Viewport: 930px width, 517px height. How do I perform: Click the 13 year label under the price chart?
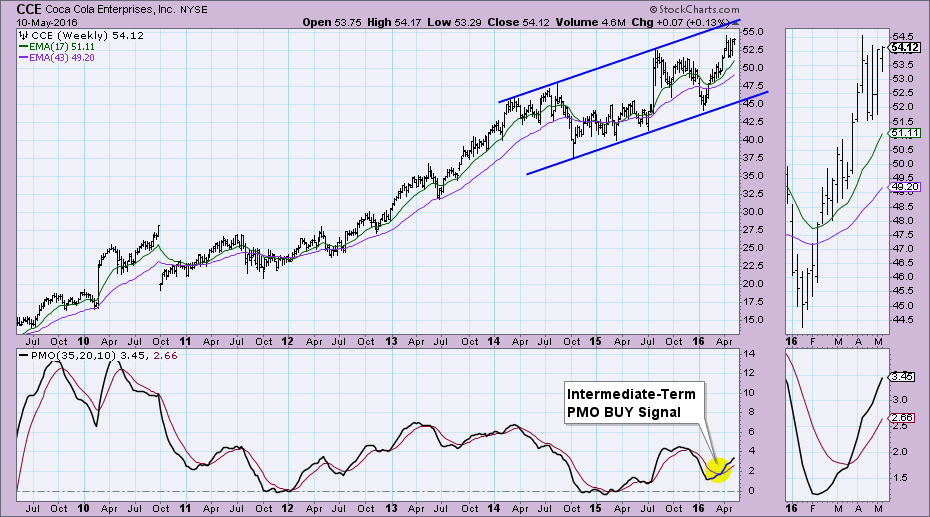click(391, 342)
